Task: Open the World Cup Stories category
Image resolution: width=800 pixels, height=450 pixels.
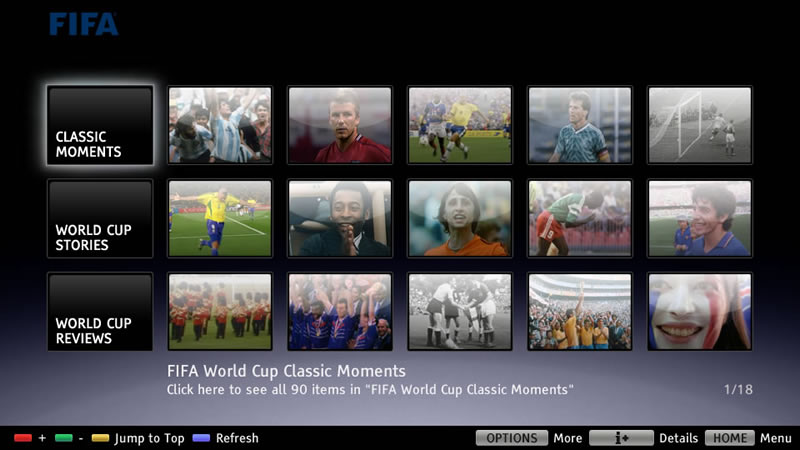Action: coord(100,219)
